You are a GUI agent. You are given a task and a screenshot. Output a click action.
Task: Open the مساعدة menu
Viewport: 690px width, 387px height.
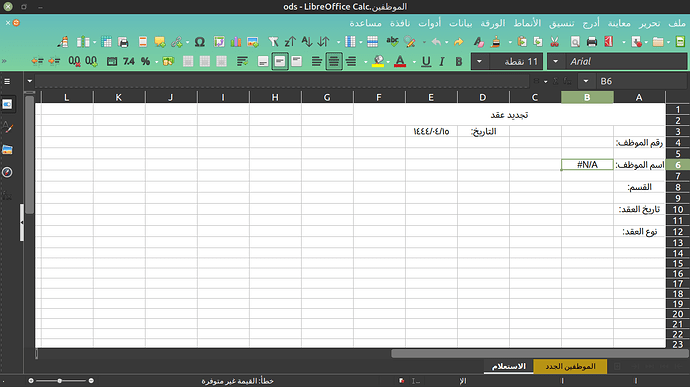(365, 23)
